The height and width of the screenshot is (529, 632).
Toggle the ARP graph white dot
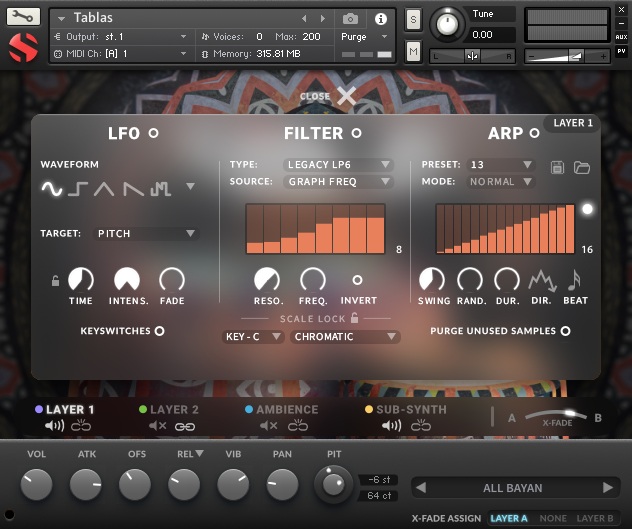click(x=587, y=209)
